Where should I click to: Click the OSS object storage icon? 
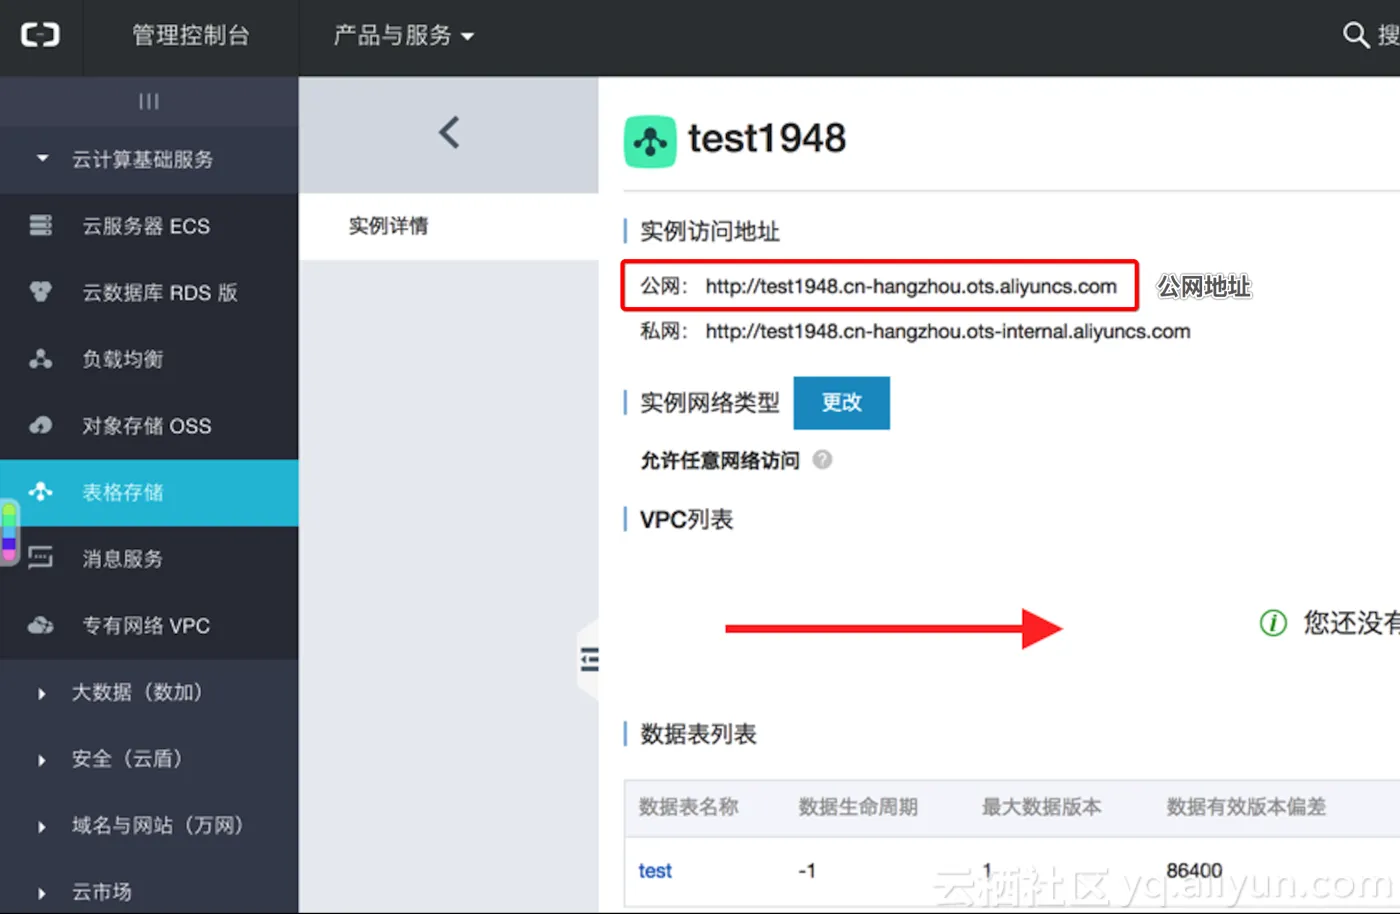tap(40, 425)
